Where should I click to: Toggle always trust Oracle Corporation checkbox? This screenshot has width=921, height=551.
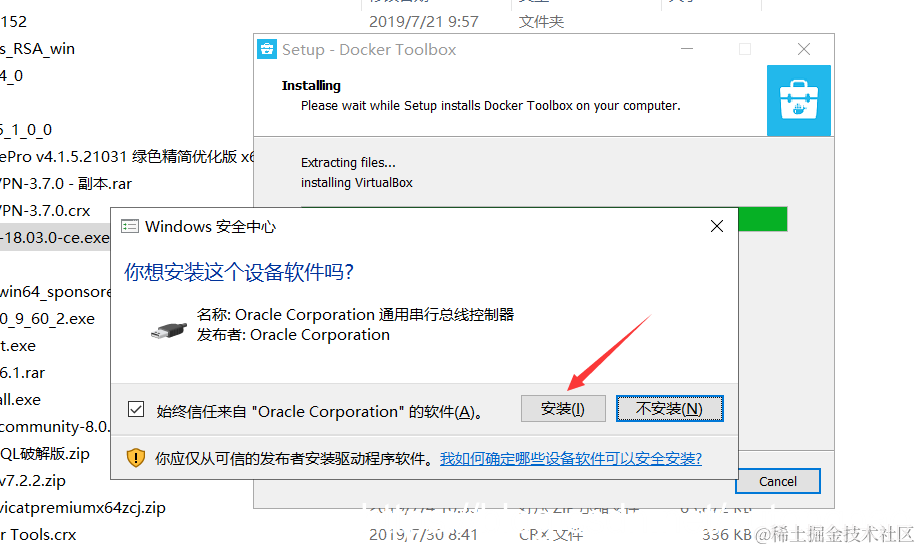136,409
